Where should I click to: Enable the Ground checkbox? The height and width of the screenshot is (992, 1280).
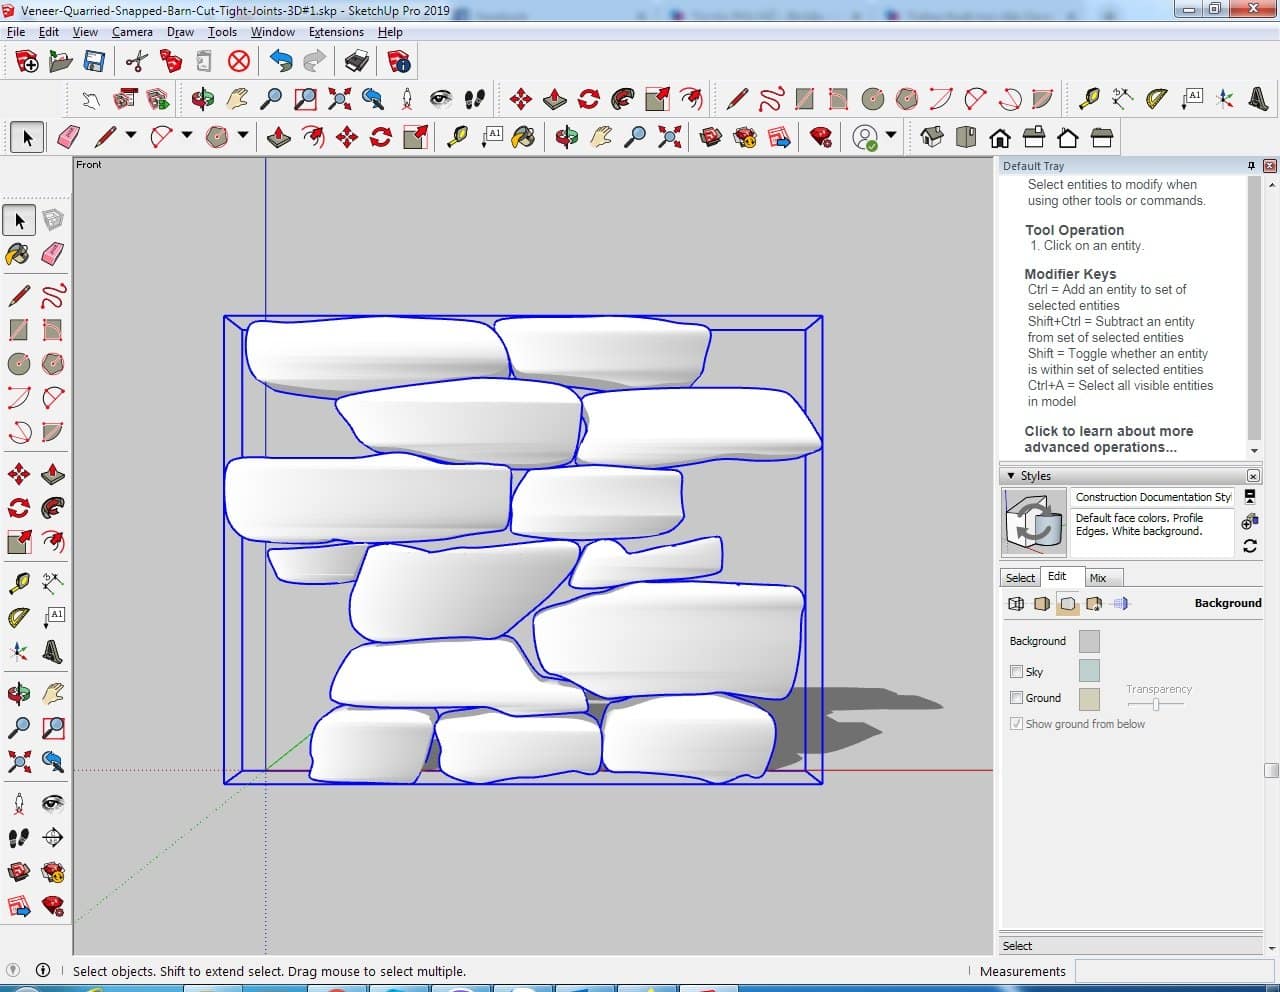(x=1016, y=698)
